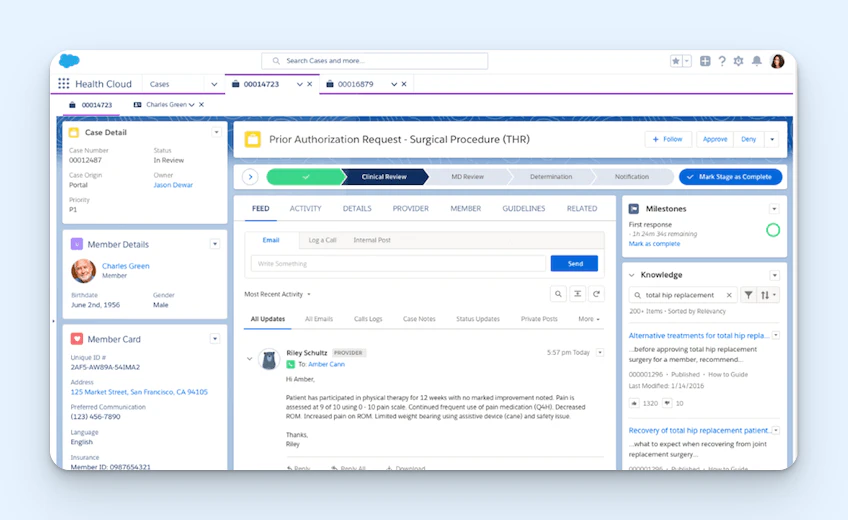Open the Milestones panel menu
848x520 pixels.
[774, 209]
